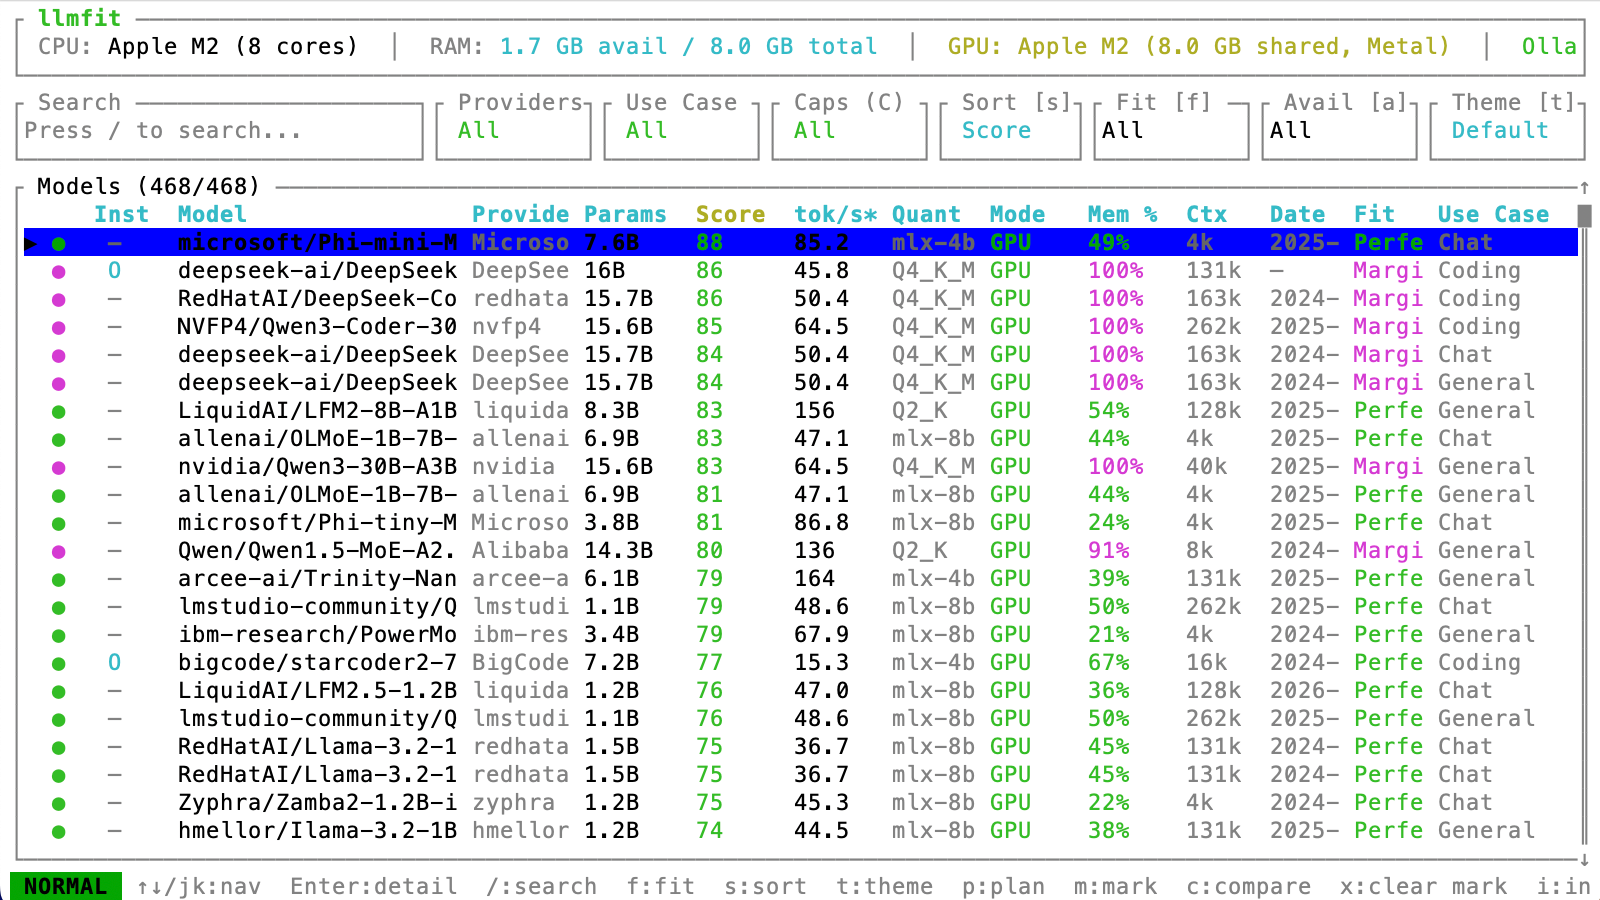Click the installed marker for bigcode/starcoder2-7

[x=115, y=662]
